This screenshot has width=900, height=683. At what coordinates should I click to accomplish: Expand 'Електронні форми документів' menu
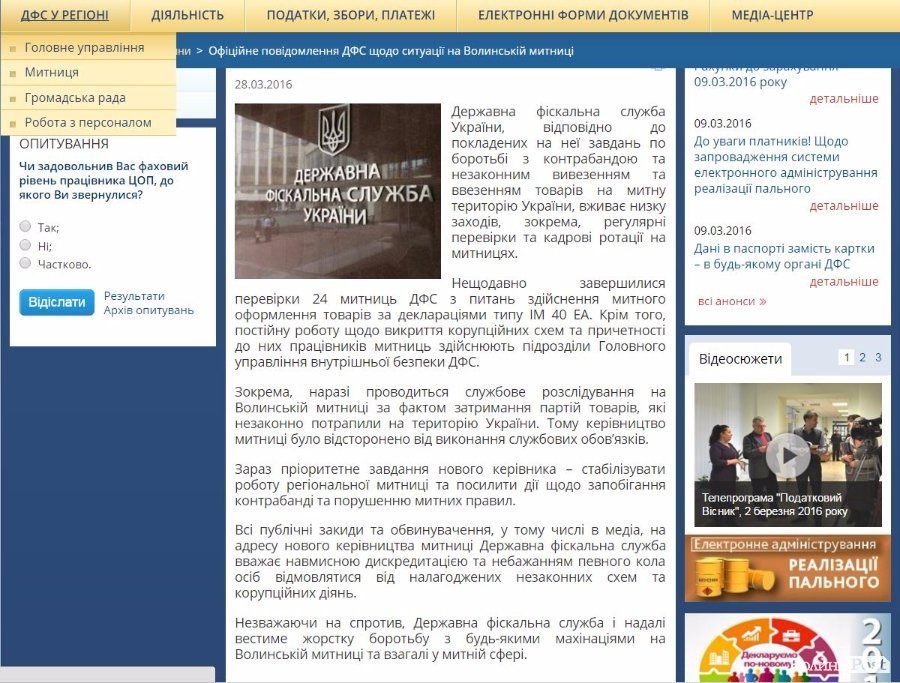pyautogui.click(x=583, y=15)
